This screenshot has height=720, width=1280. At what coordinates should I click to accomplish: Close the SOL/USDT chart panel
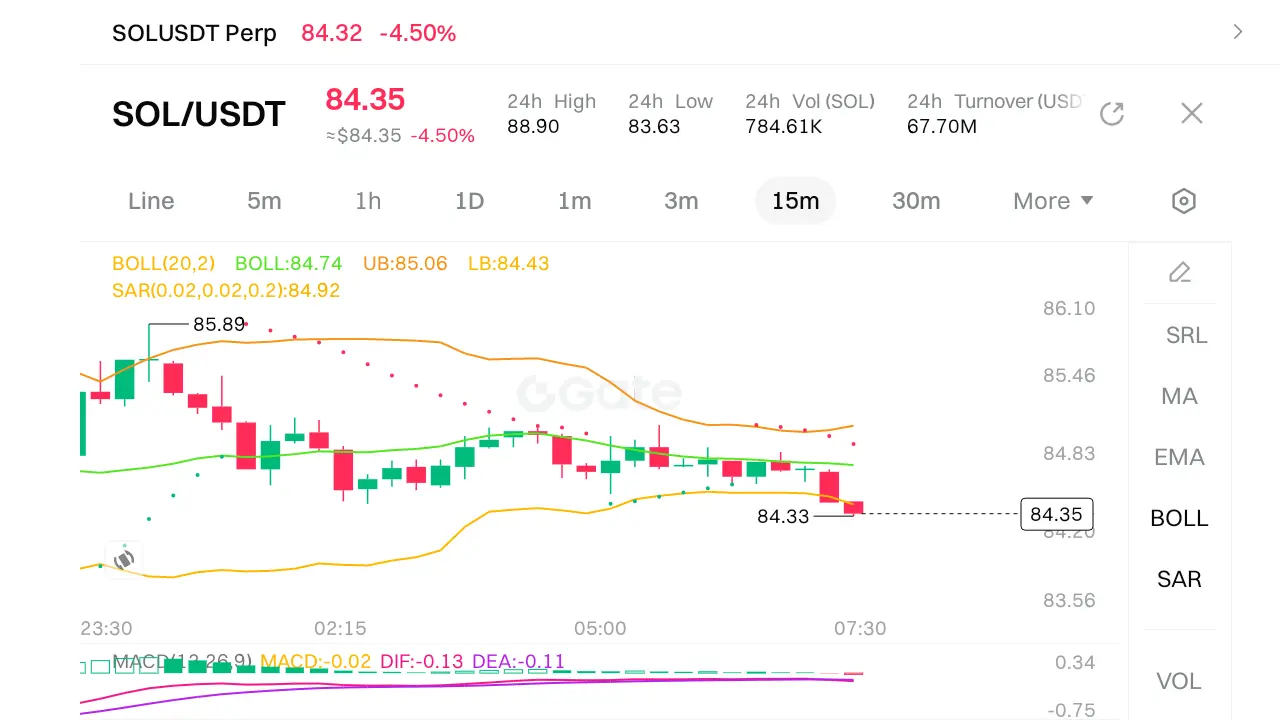click(1191, 114)
